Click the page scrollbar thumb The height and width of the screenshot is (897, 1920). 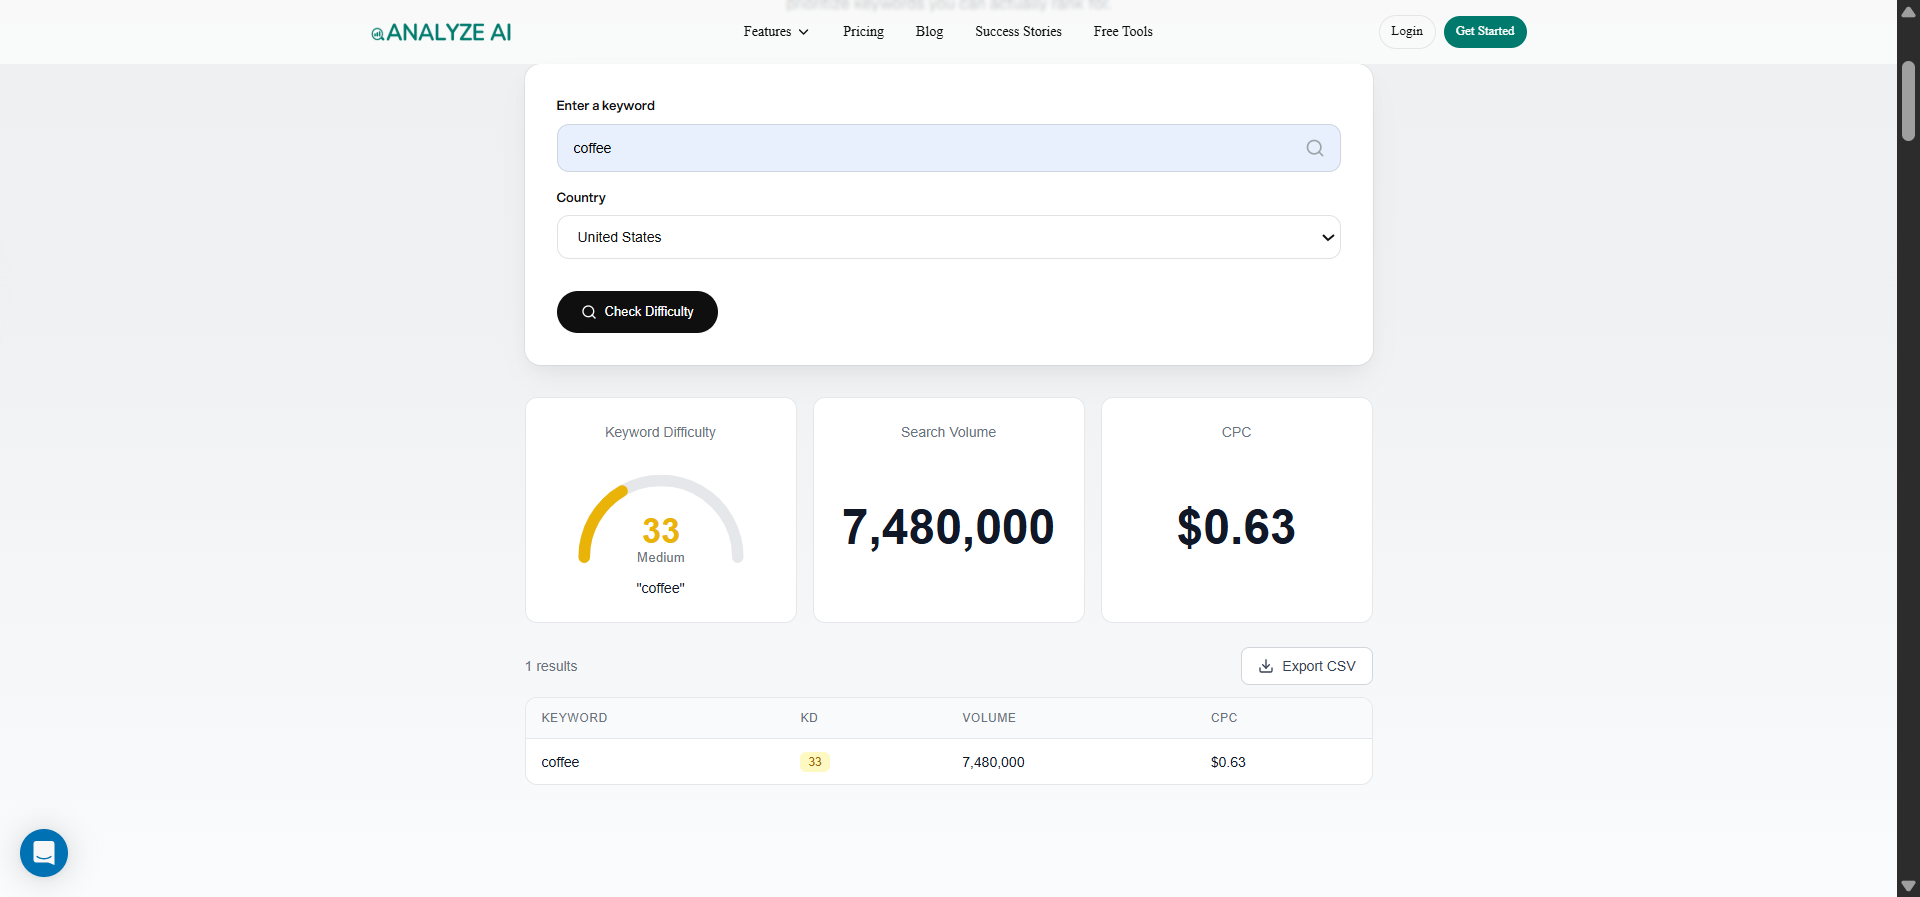[1908, 101]
